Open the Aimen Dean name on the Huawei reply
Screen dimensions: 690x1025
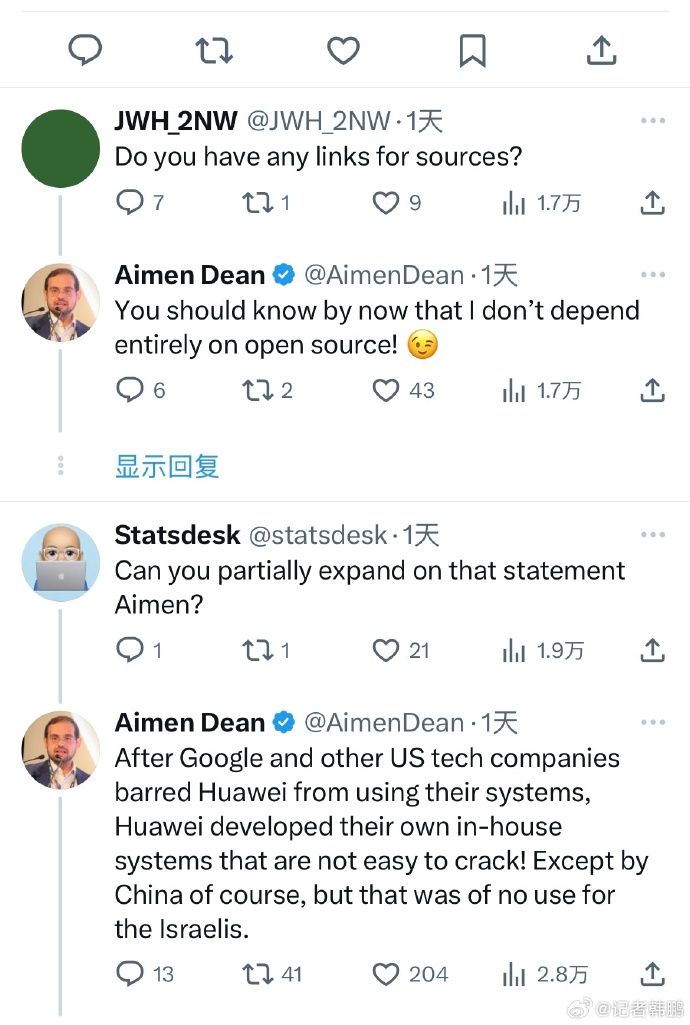(190, 722)
